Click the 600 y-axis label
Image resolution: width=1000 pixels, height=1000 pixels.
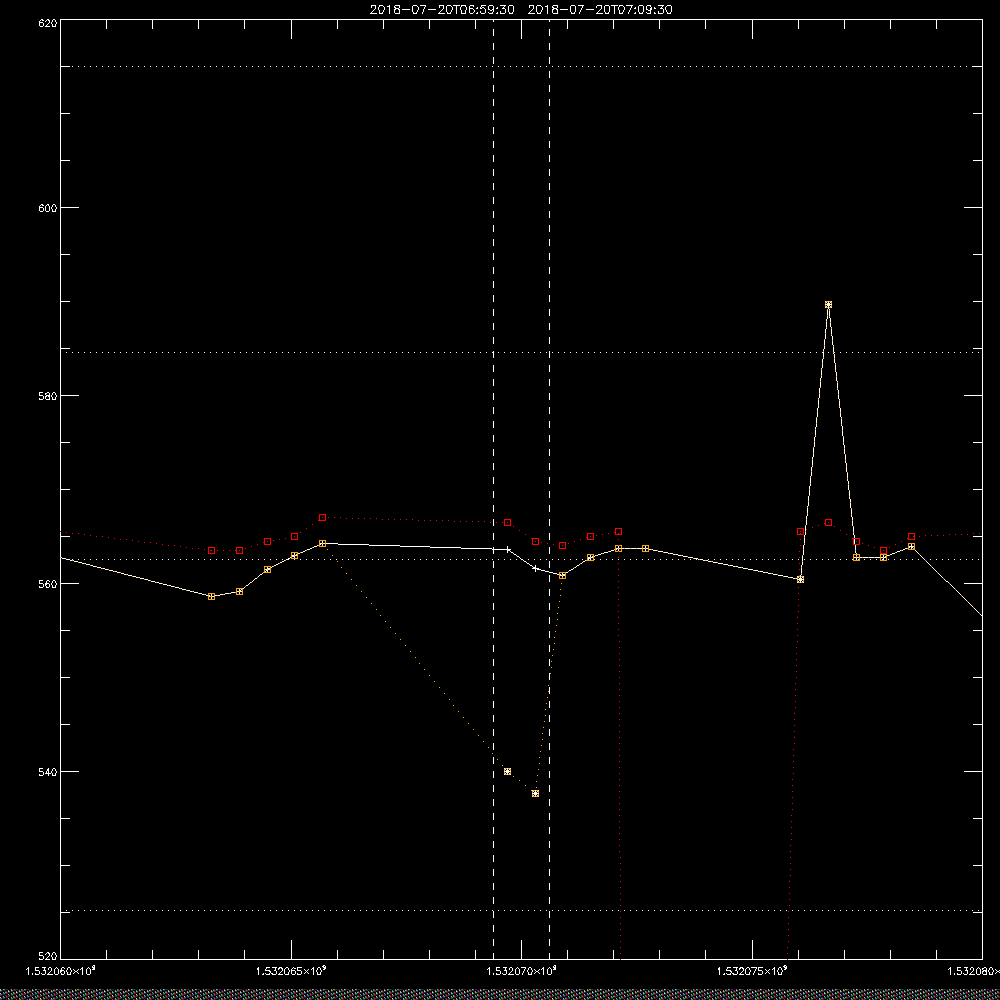tap(48, 208)
